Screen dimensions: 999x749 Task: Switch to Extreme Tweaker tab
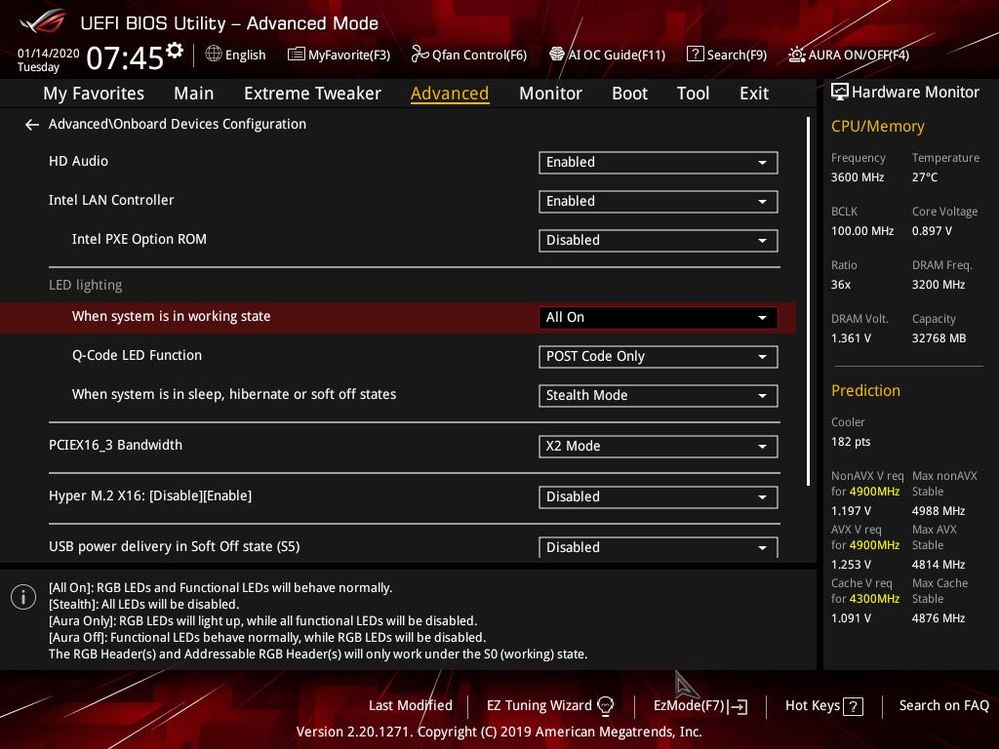[x=312, y=94]
